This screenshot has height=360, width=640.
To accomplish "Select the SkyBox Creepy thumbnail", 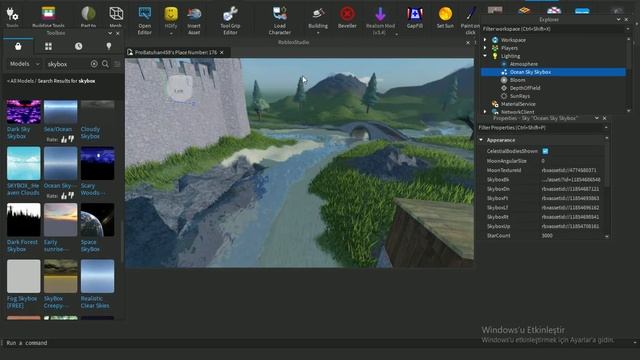I will pos(60,276).
